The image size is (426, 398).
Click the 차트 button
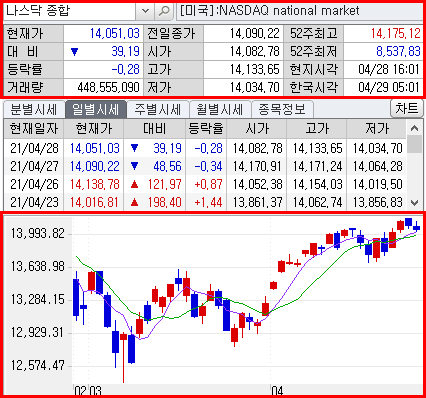[x=406, y=108]
